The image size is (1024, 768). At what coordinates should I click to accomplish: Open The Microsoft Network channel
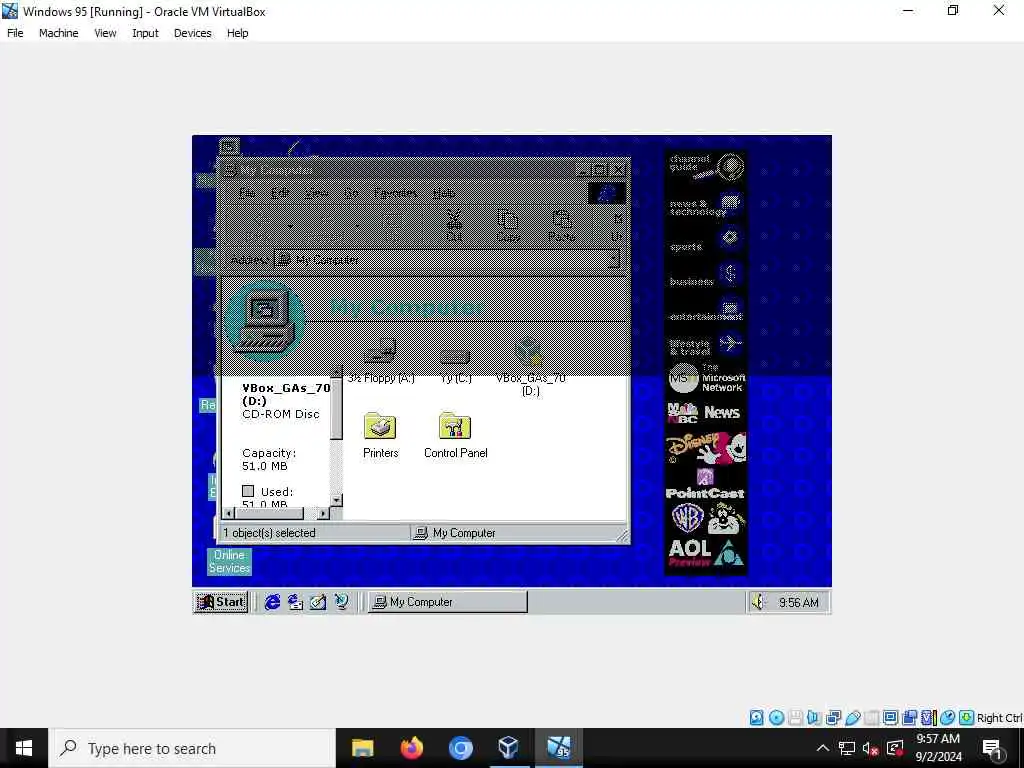[x=706, y=378]
